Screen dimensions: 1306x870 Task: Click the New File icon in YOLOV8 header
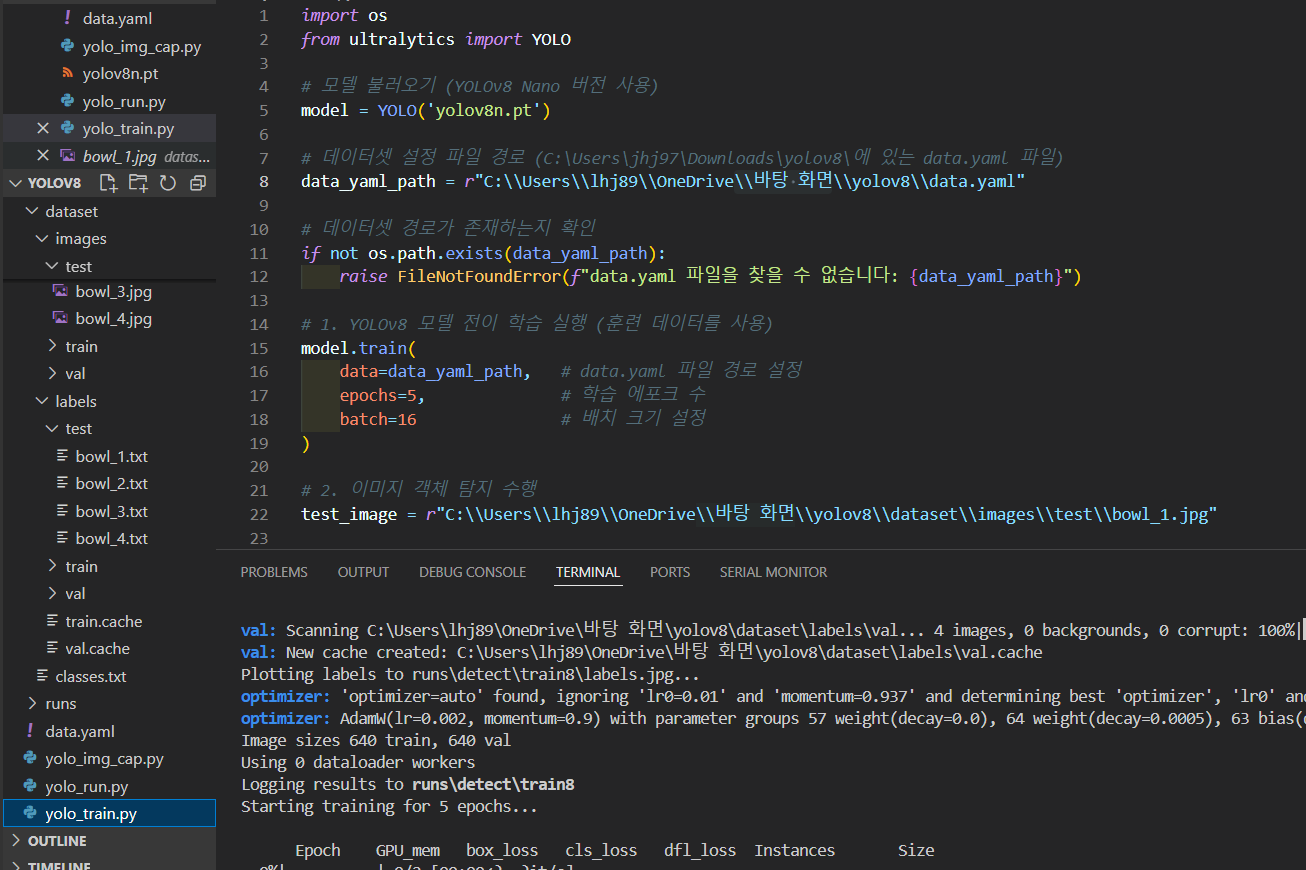(108, 183)
